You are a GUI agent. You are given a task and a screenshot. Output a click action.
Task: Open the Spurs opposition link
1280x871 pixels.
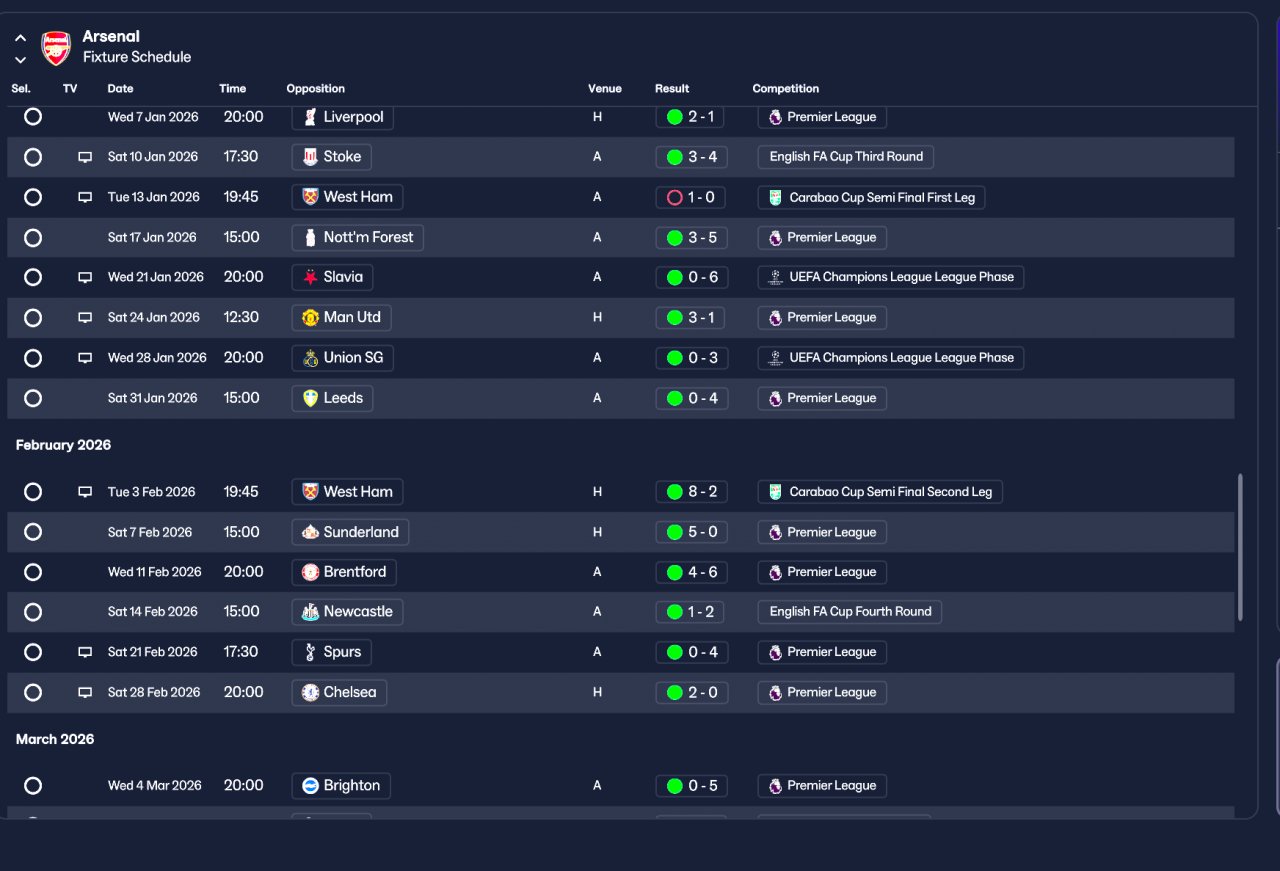click(332, 652)
